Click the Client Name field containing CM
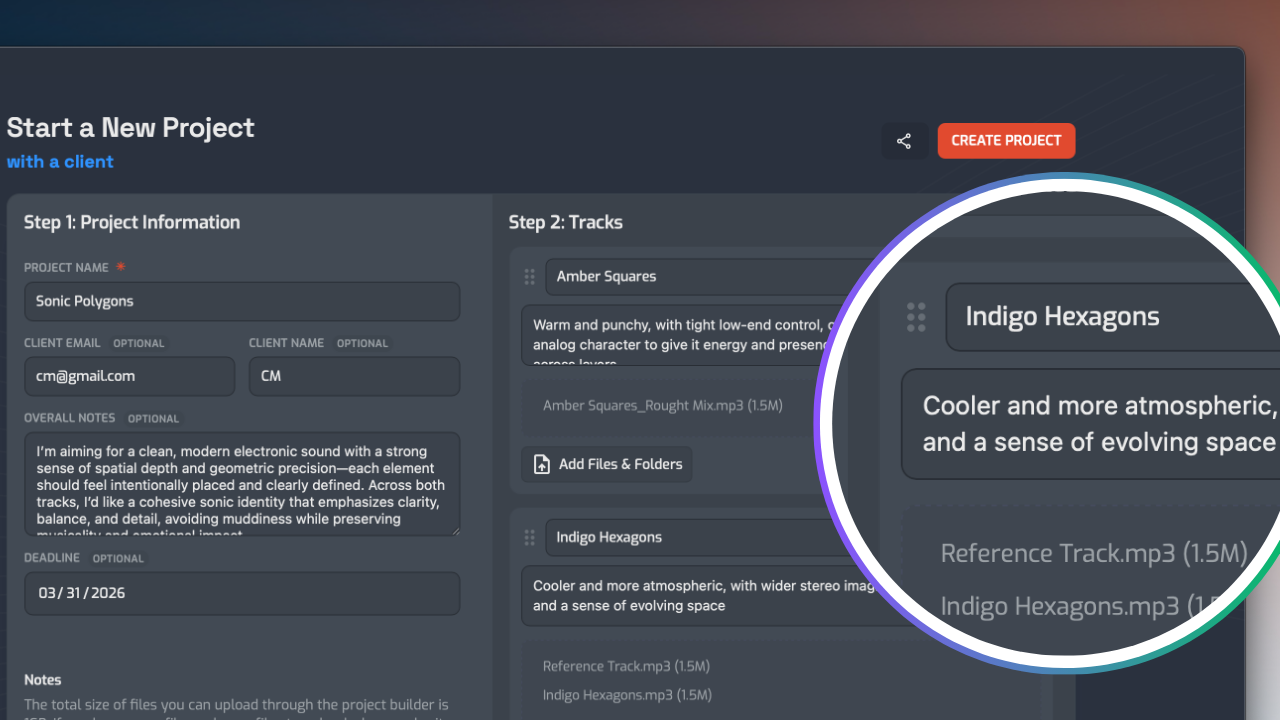This screenshot has width=1280, height=720. point(354,377)
